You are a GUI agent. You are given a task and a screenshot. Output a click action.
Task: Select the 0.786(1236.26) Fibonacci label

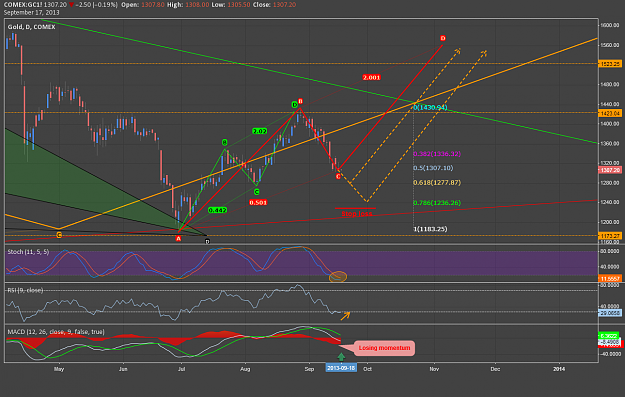coord(437,203)
